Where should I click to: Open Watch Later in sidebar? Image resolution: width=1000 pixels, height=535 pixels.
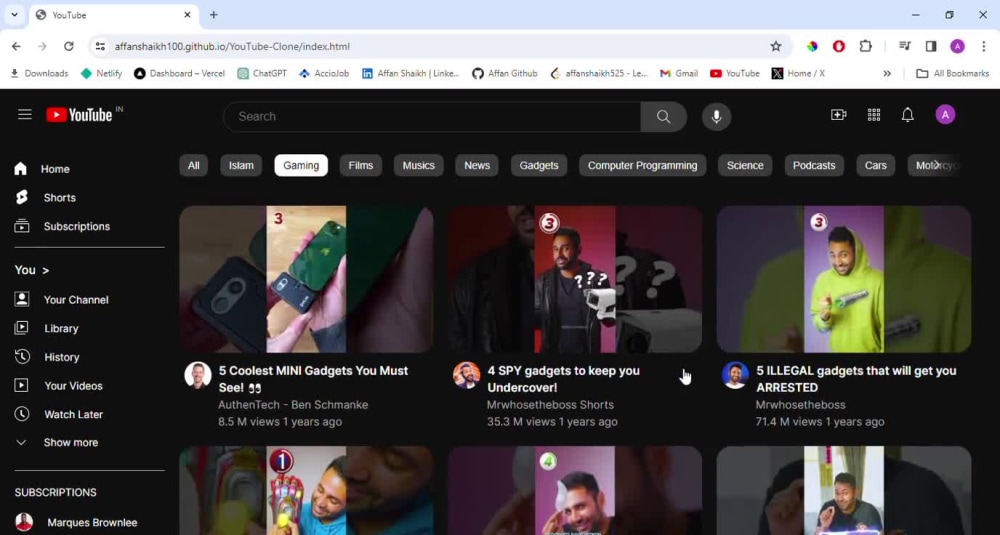(x=58, y=414)
